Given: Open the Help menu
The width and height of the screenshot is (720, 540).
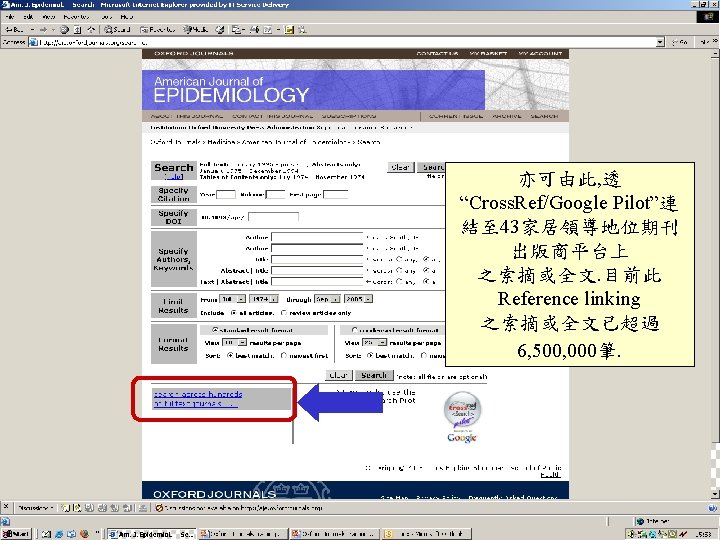Looking at the screenshot, I should (127, 17).
